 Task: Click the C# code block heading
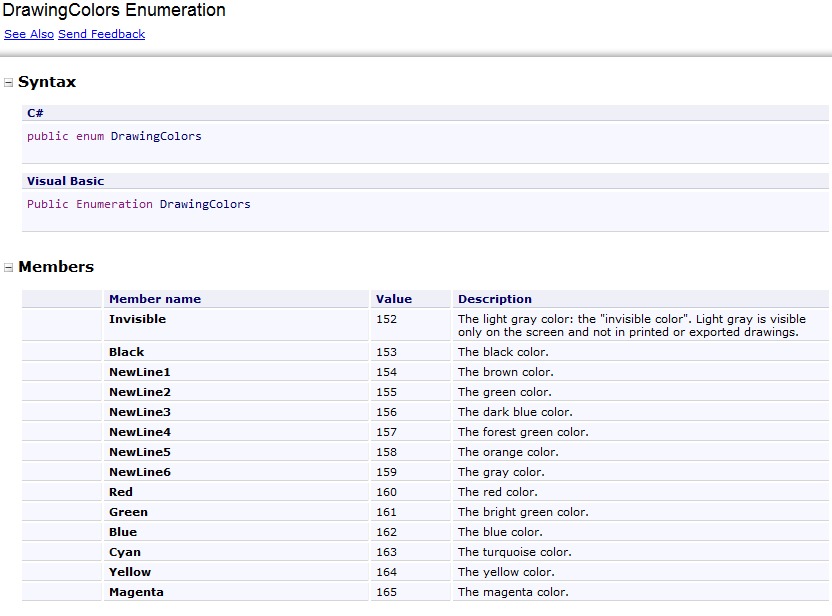[x=35, y=113]
